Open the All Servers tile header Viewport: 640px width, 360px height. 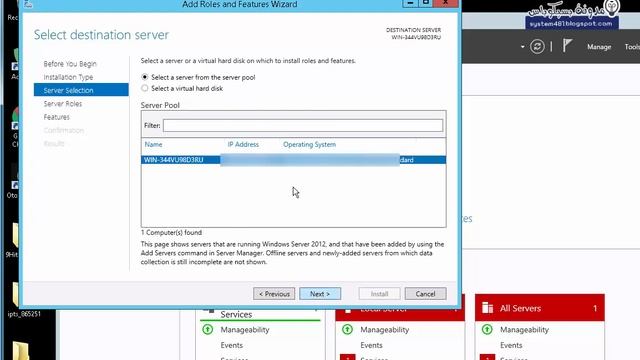(540, 308)
